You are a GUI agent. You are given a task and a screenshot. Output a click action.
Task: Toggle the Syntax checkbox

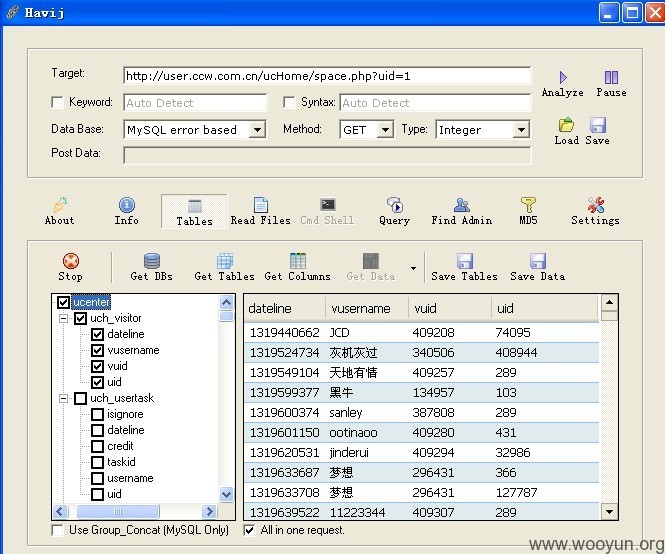coord(289,102)
